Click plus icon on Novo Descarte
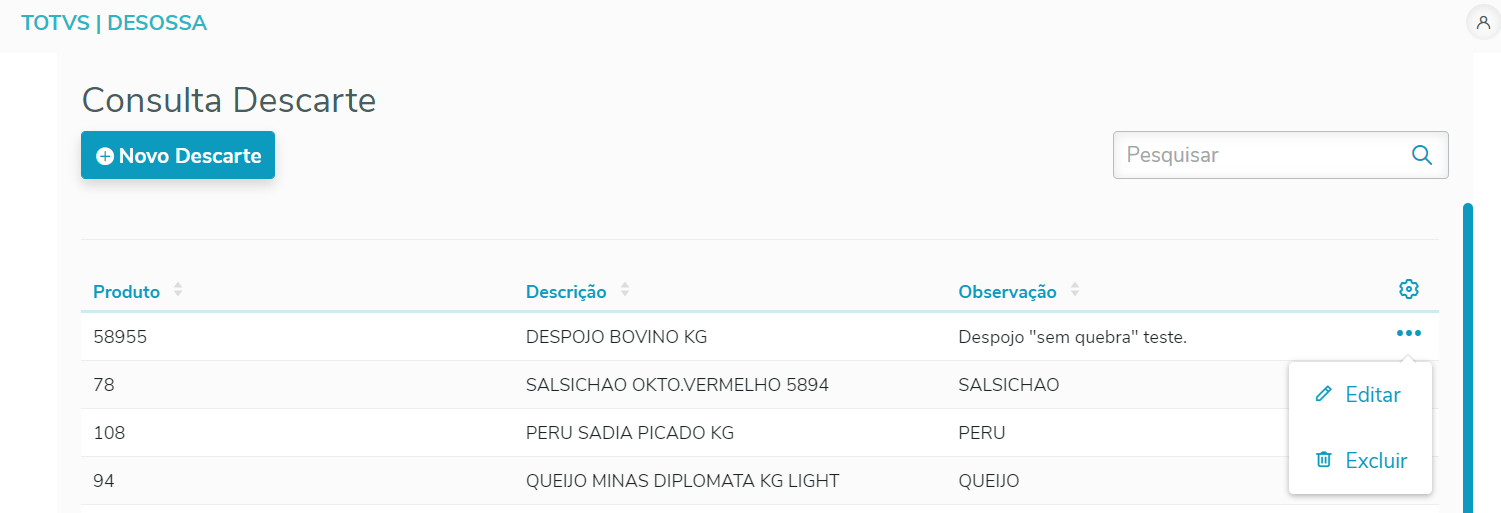Viewport: 1501px width, 513px height. 105,156
